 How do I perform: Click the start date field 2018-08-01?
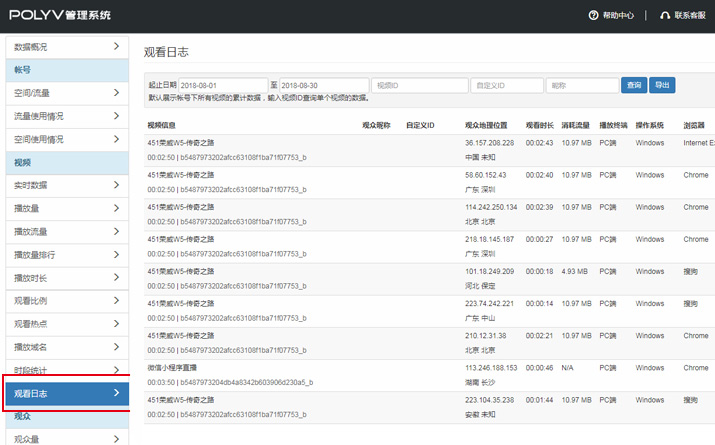[222, 85]
